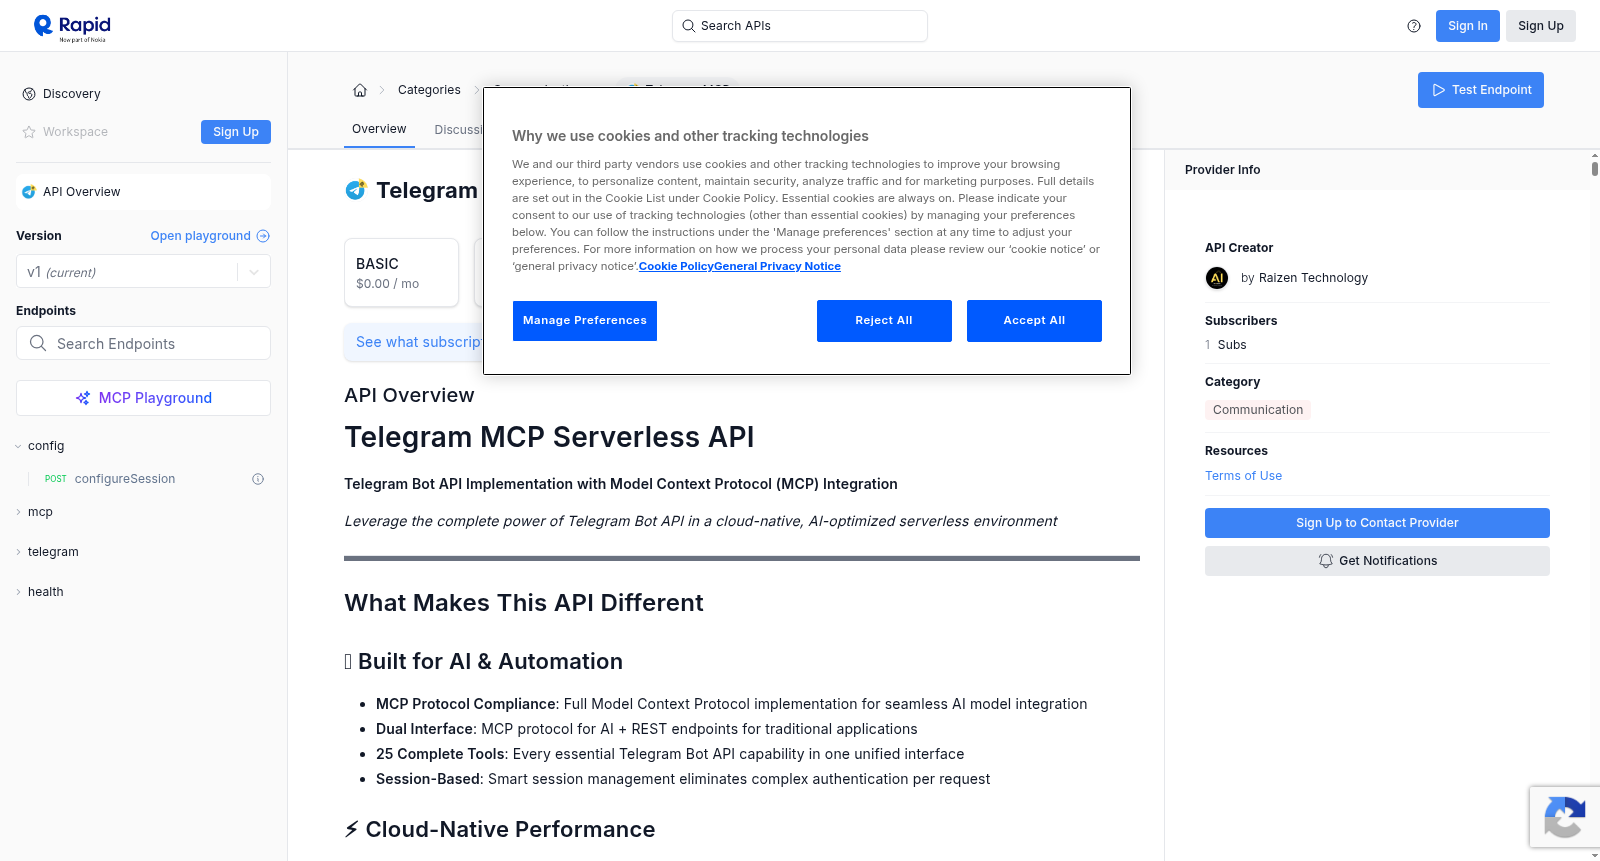Click the Test Endpoint button

point(1480,90)
